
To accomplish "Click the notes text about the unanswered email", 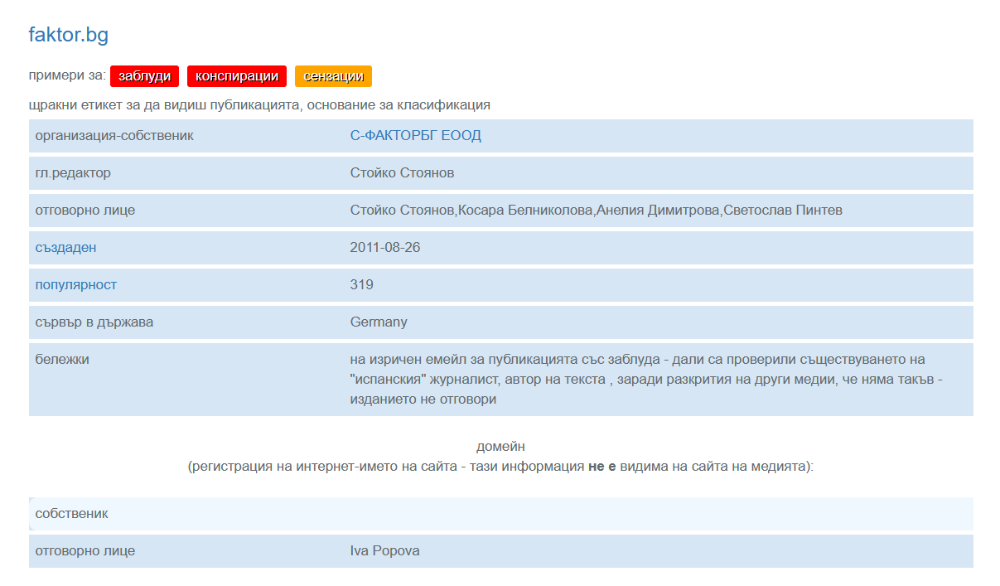I will pos(646,379).
